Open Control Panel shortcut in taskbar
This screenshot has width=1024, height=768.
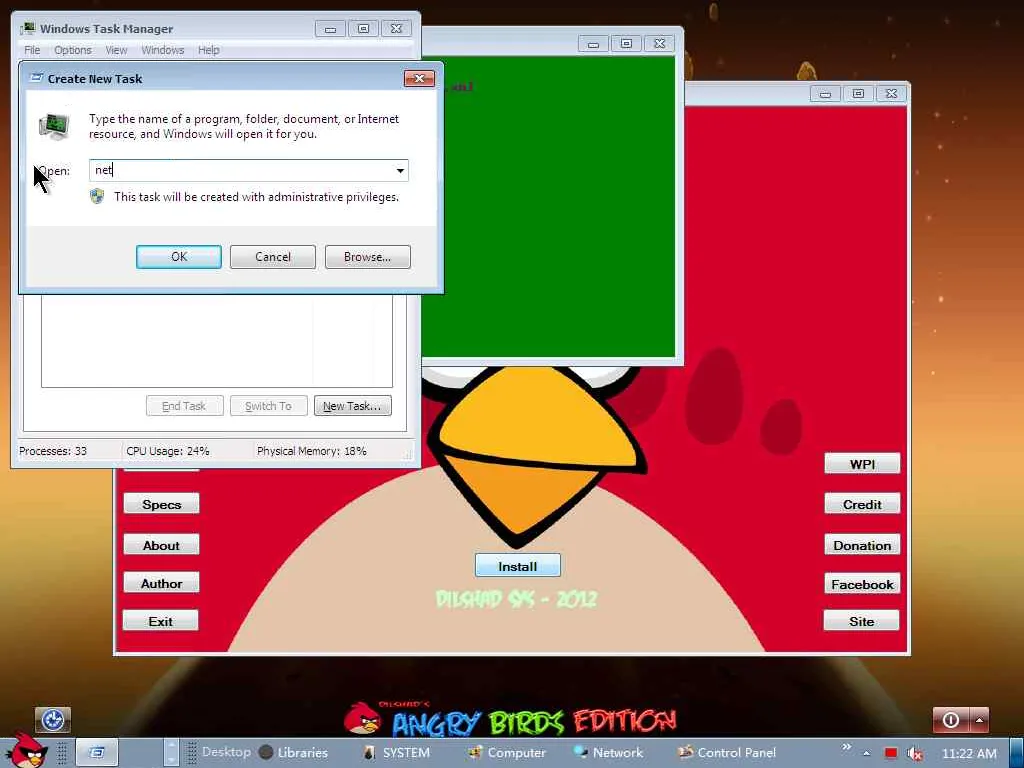[727, 752]
